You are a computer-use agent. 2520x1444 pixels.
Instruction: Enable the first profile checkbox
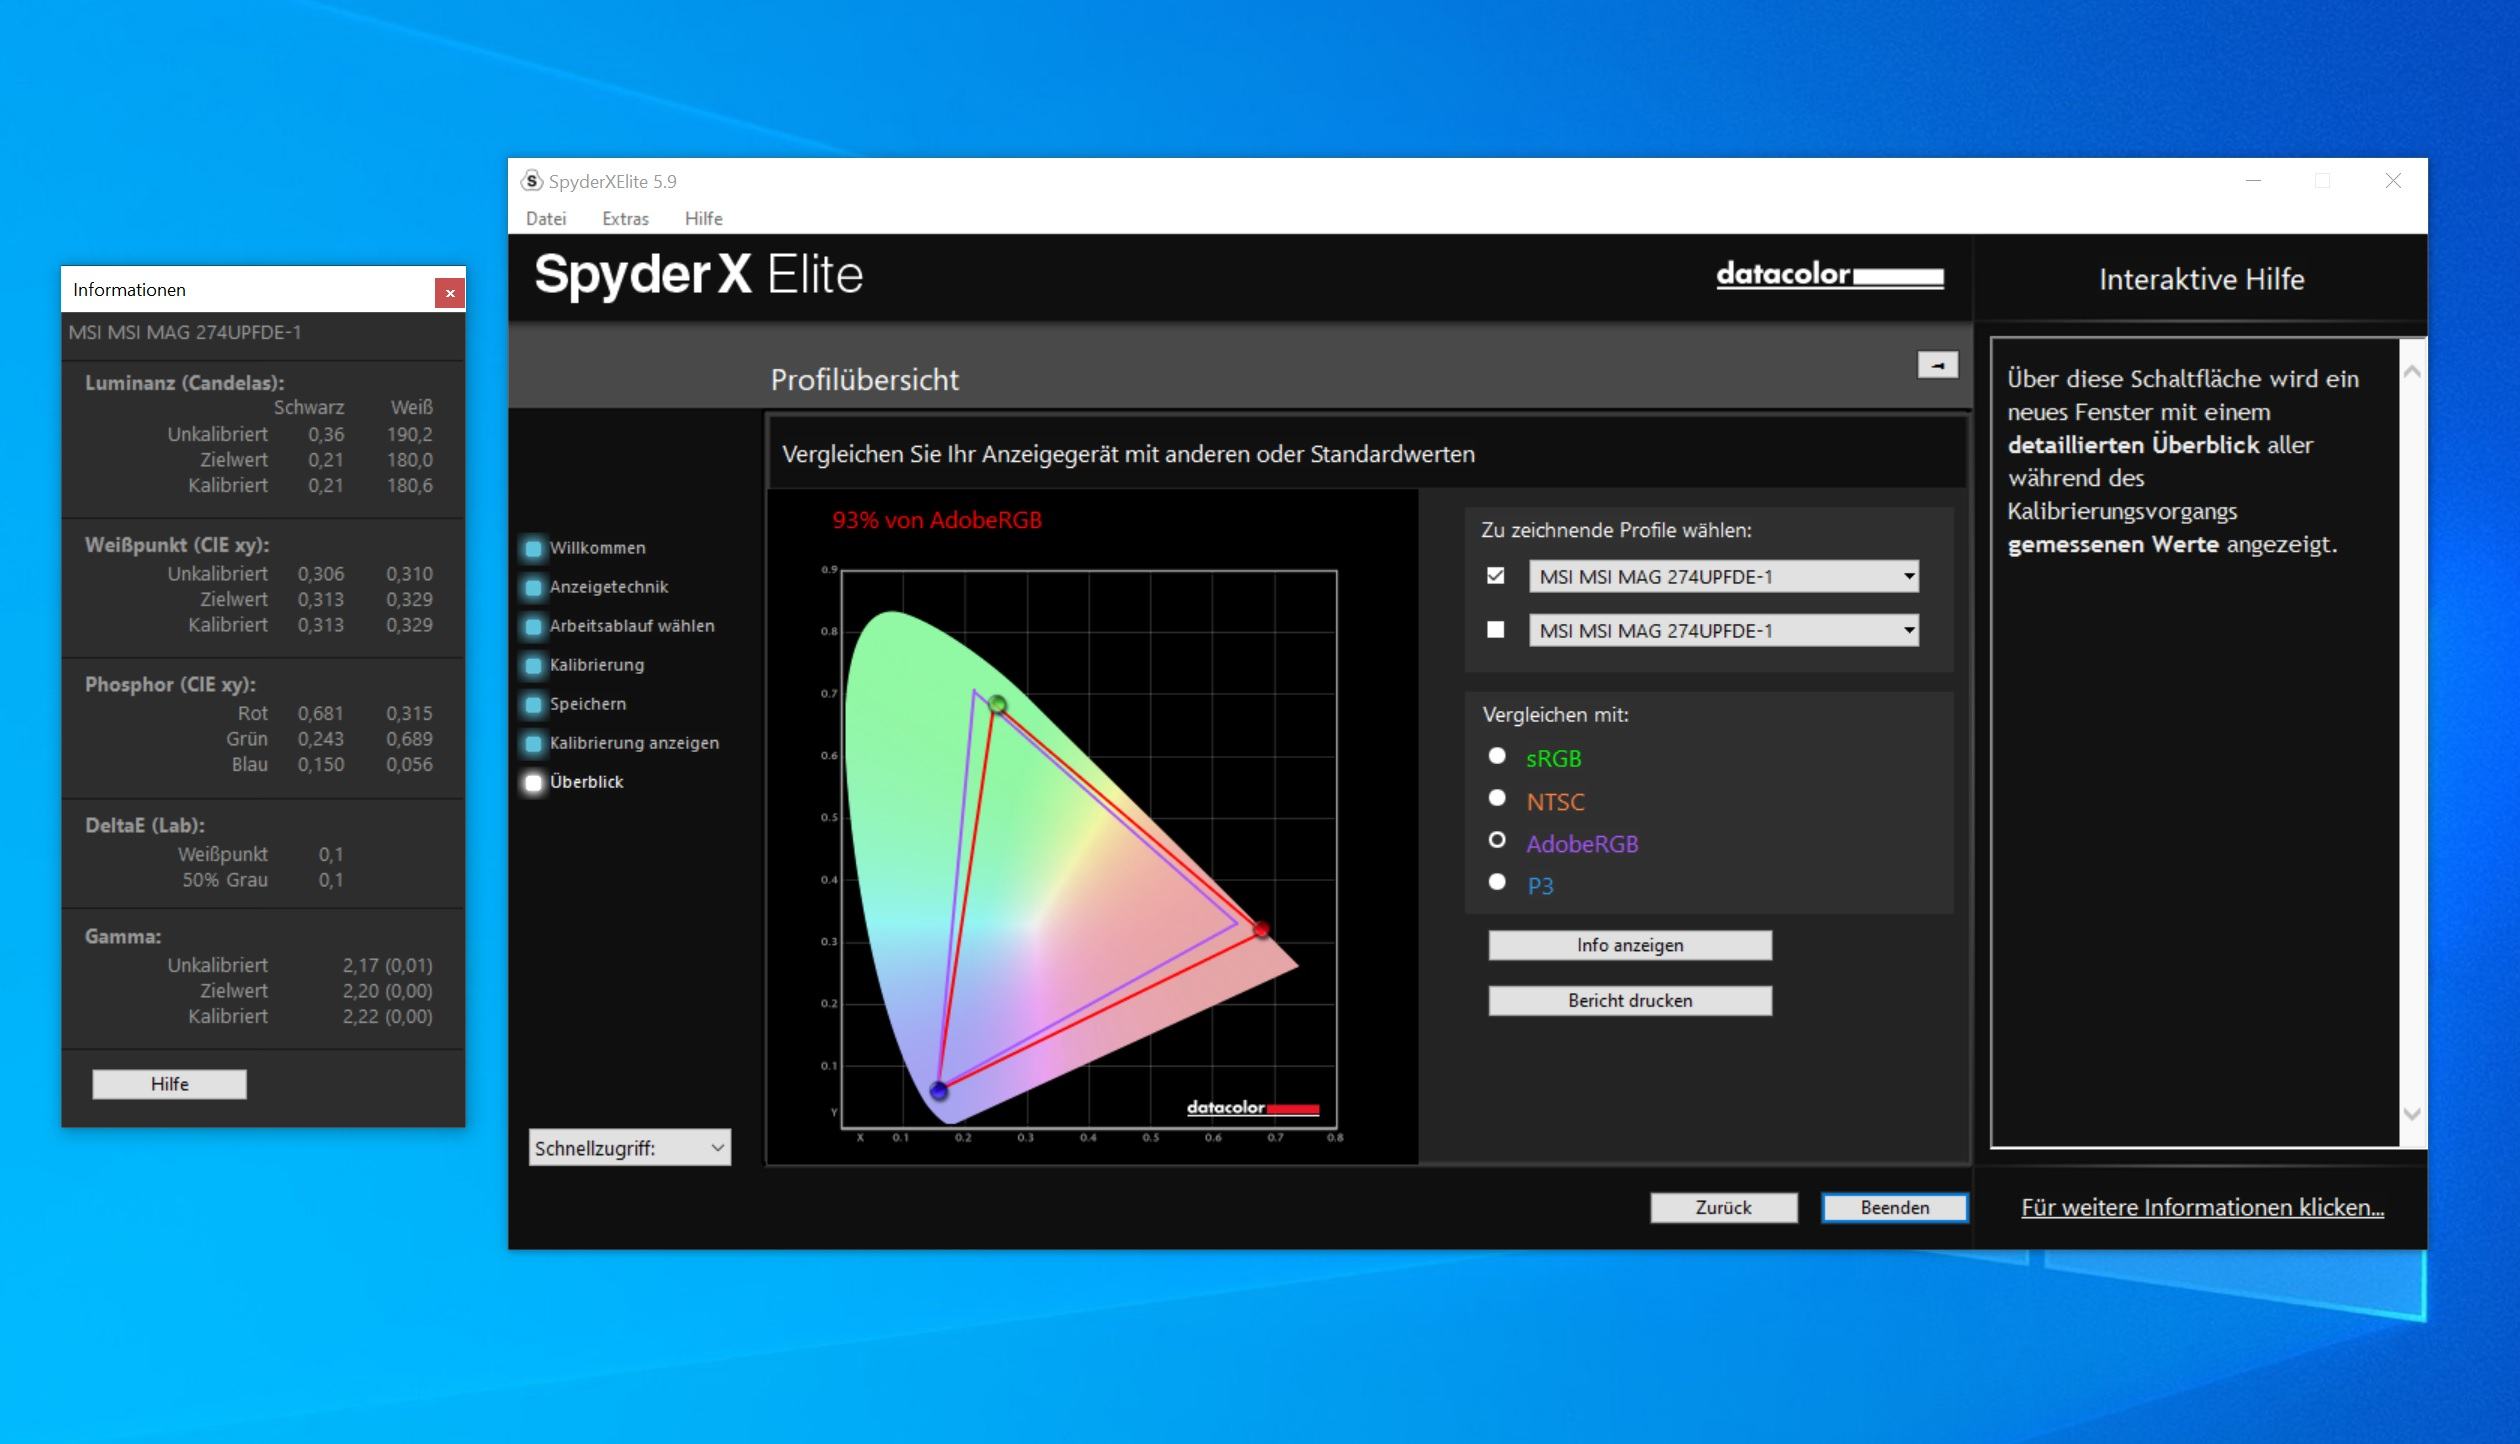coord(1495,576)
